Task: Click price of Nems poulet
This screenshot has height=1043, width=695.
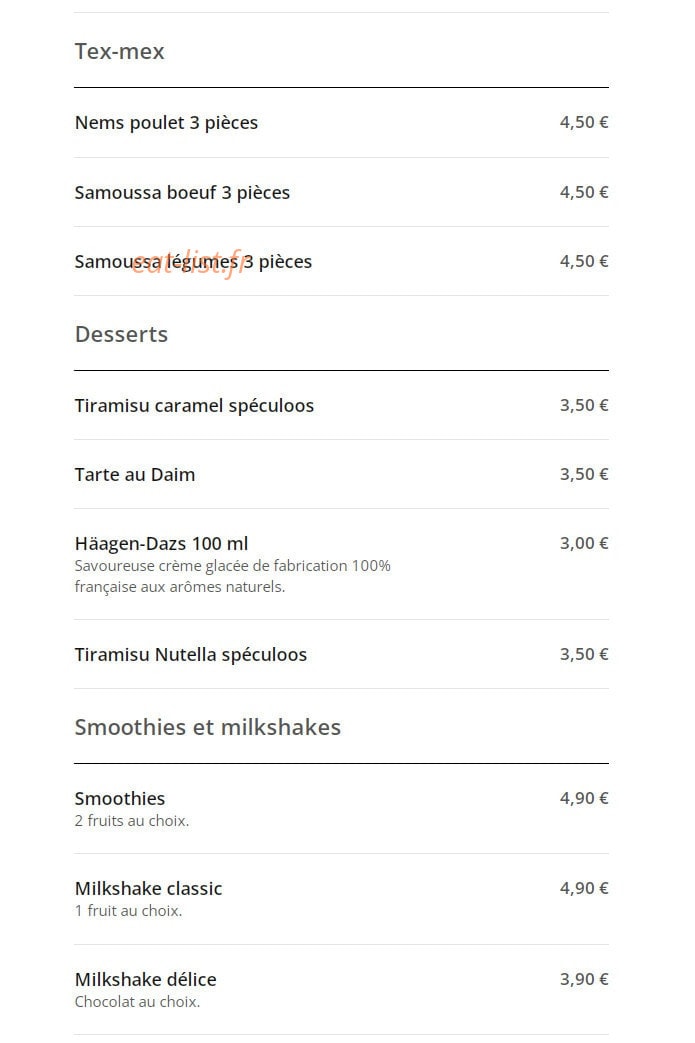Action: (584, 122)
